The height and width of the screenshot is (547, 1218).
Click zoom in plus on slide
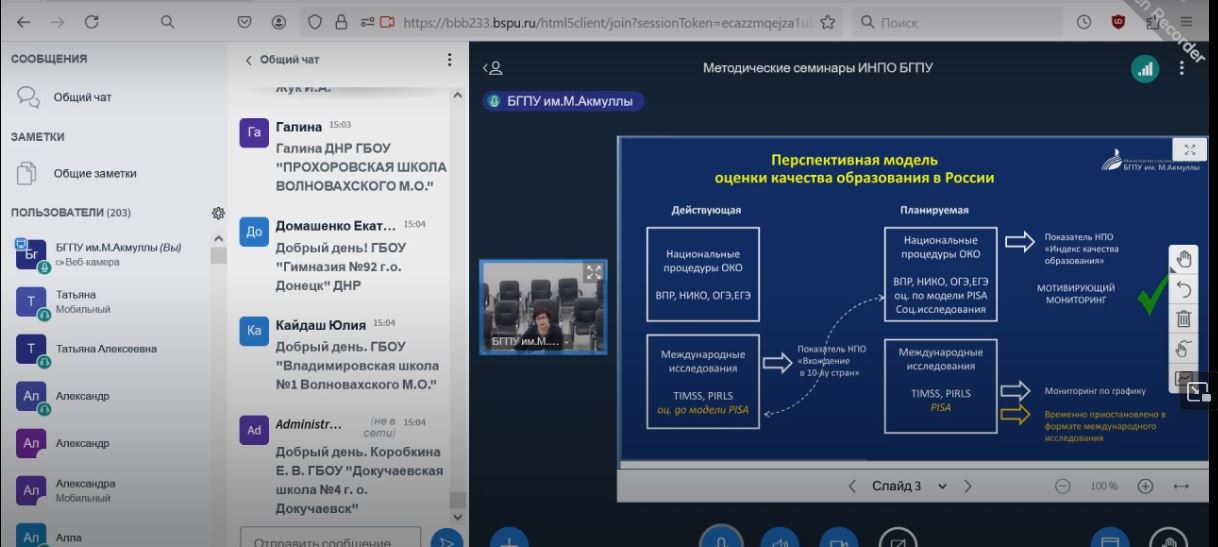(1145, 486)
